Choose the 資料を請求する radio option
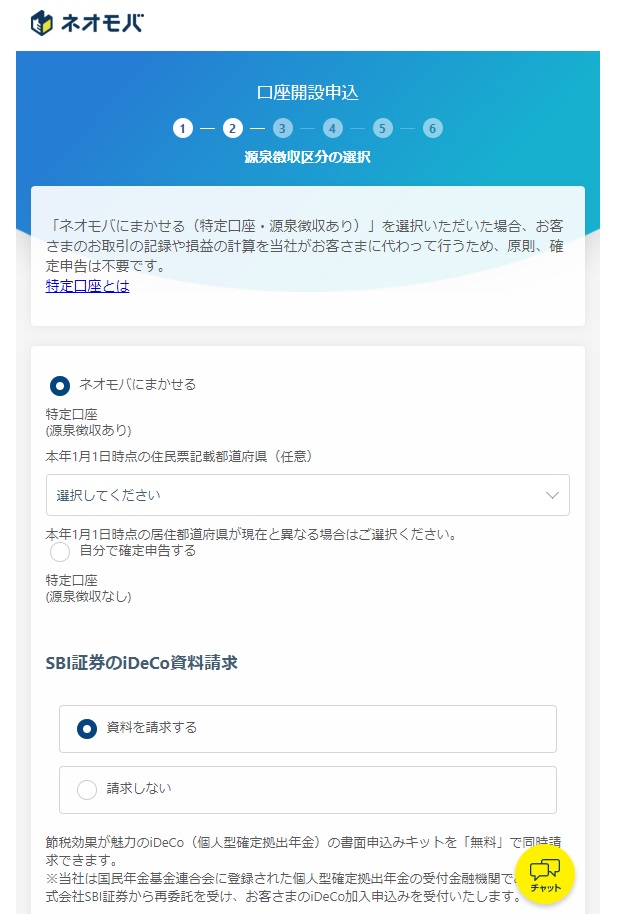This screenshot has width=626, height=914. point(87,729)
